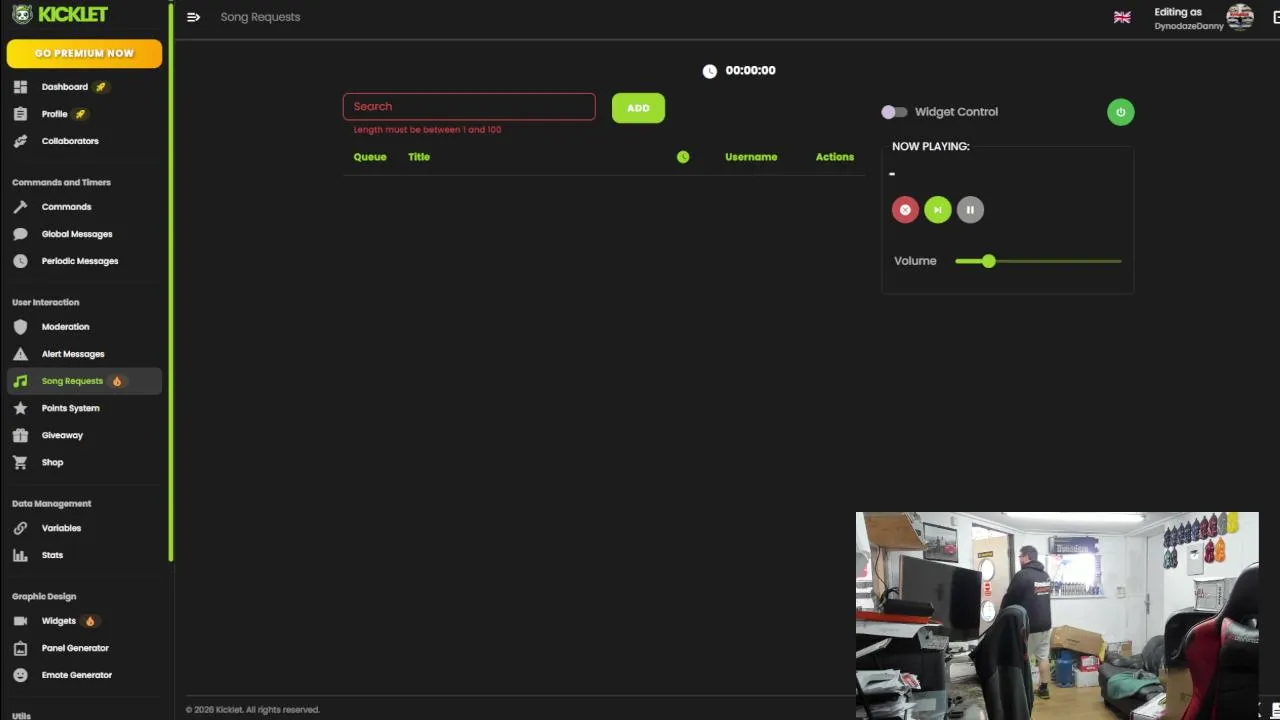1280x720 pixels.
Task: Click the ADD button
Action: 638,108
